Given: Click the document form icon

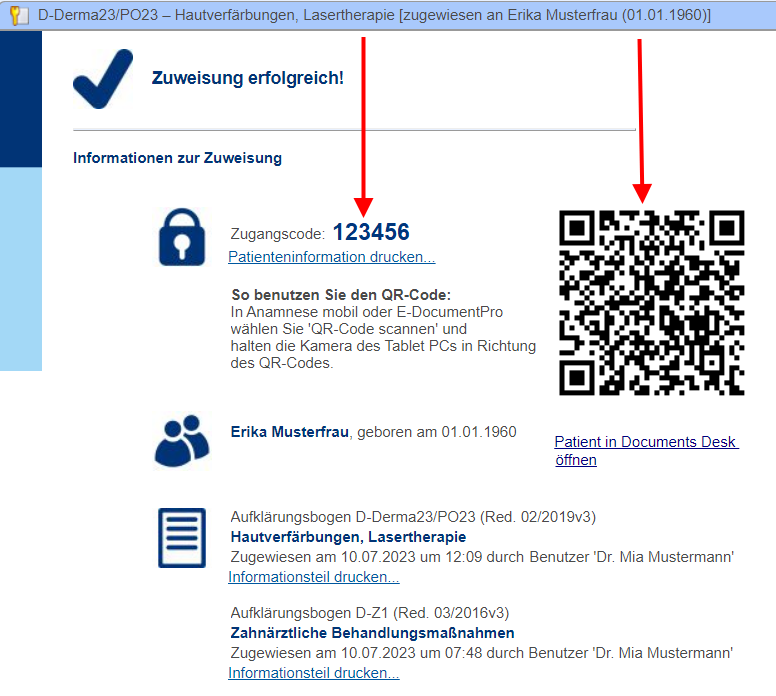Looking at the screenshot, I should click(182, 538).
